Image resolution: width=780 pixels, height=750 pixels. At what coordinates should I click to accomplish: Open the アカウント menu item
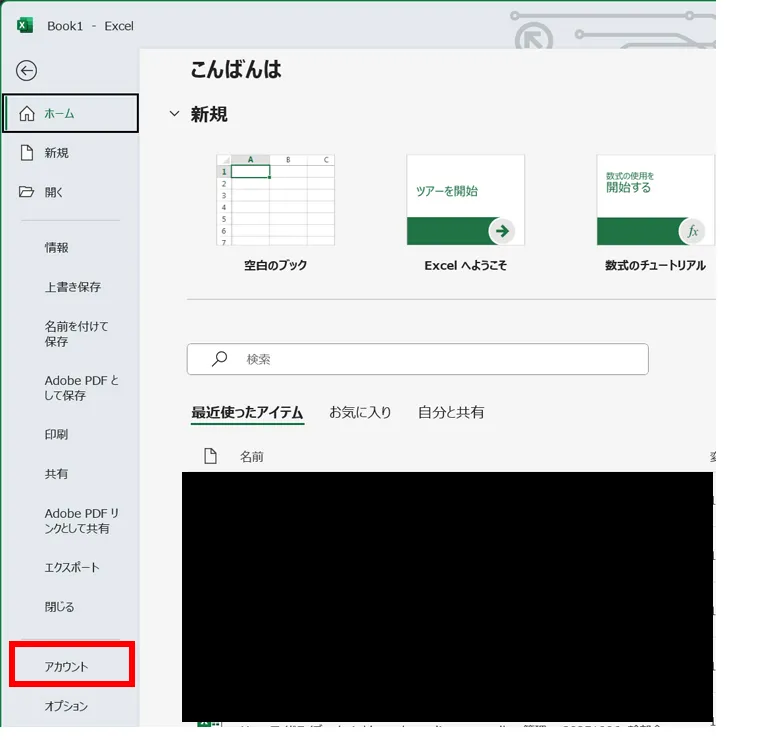coord(67,667)
